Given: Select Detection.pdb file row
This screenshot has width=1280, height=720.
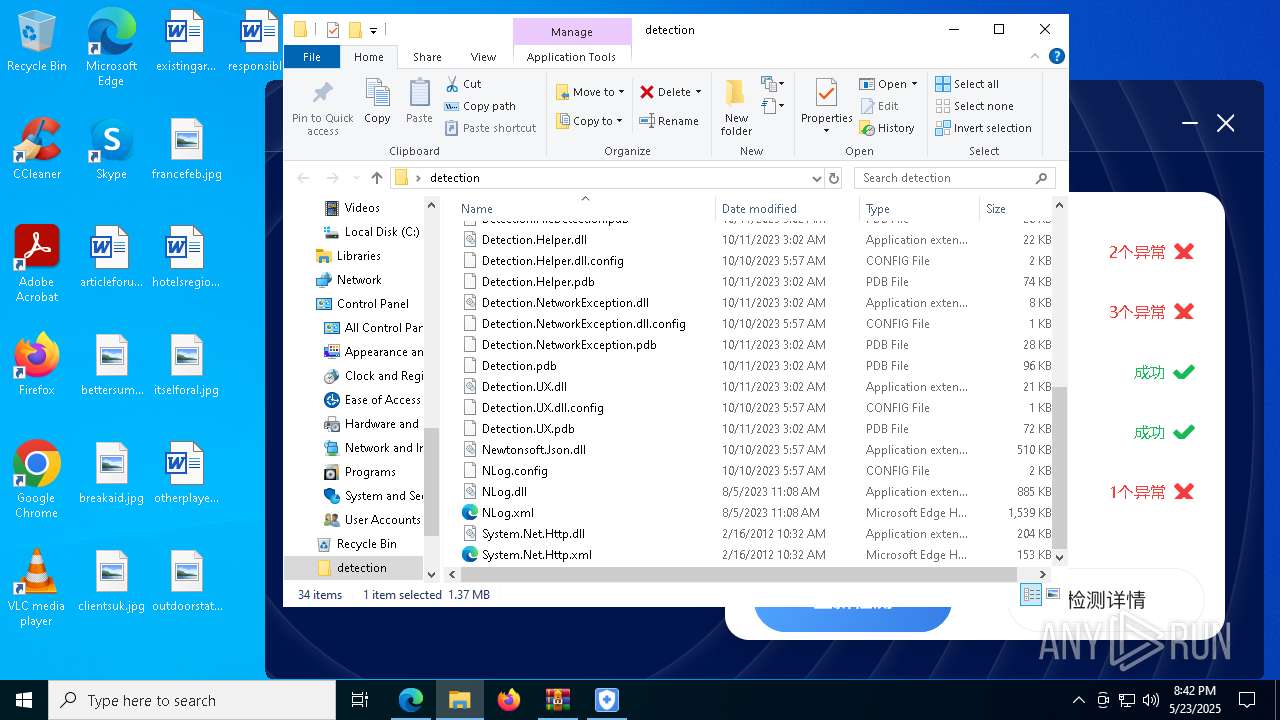Looking at the screenshot, I should [756, 365].
